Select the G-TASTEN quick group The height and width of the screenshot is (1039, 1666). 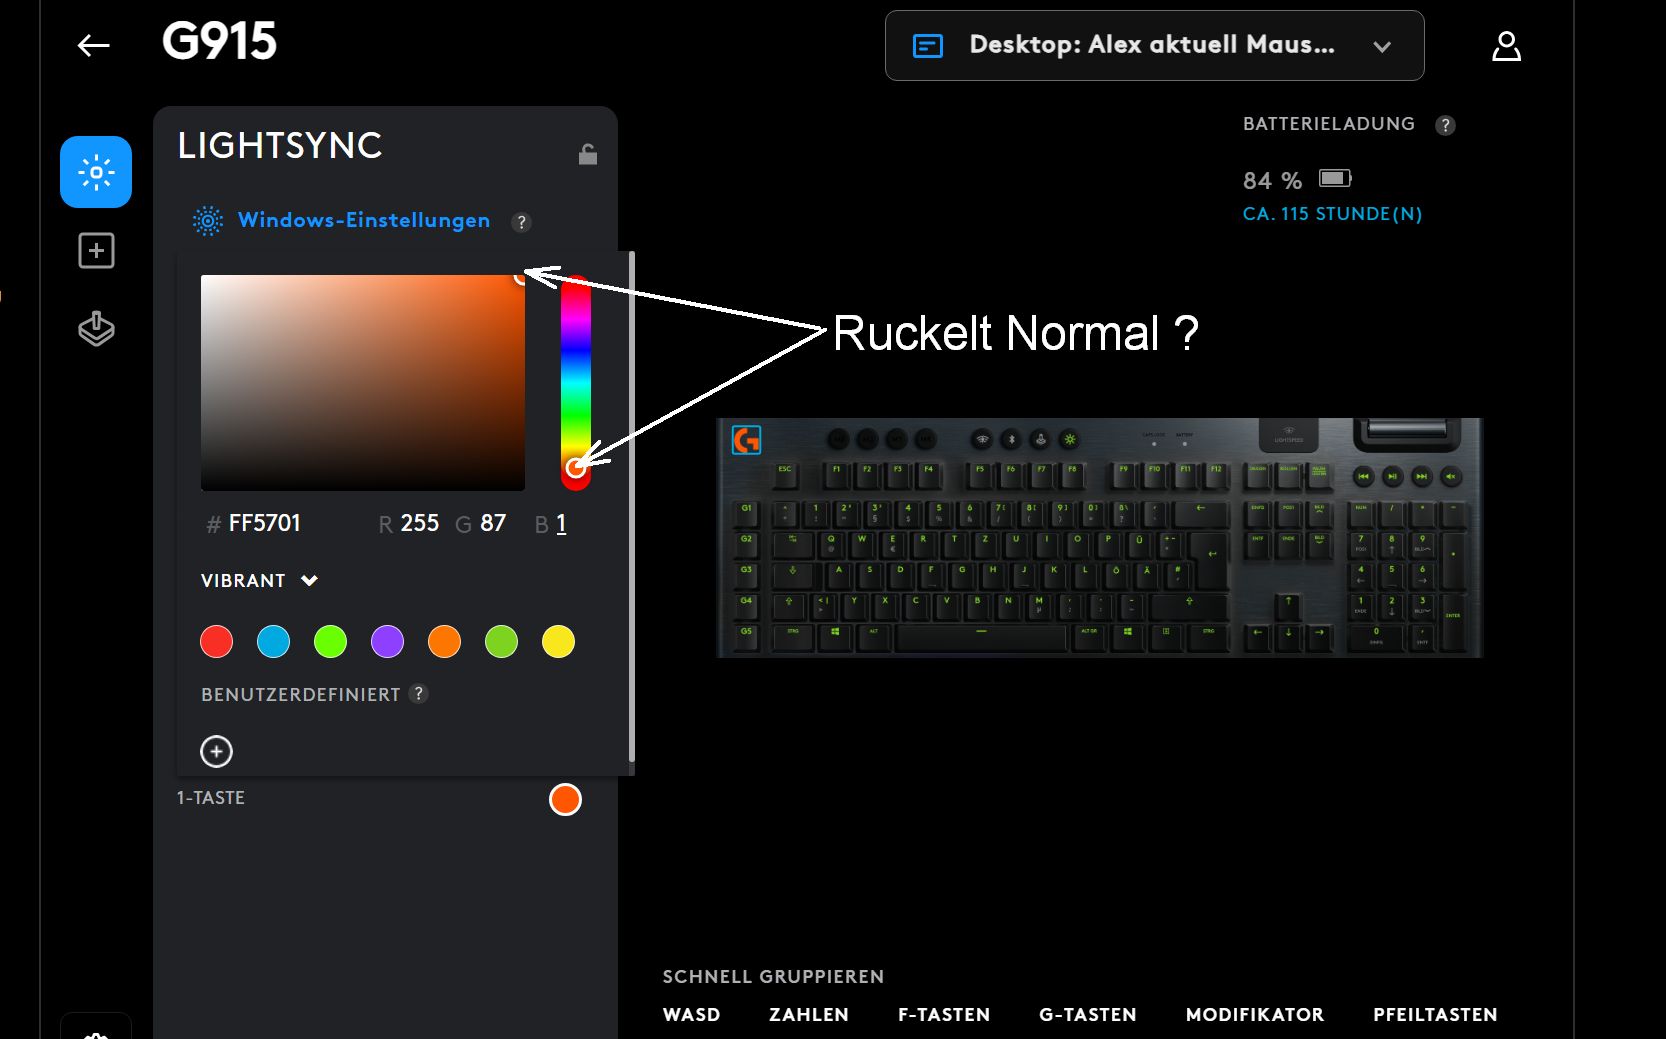(1088, 1014)
